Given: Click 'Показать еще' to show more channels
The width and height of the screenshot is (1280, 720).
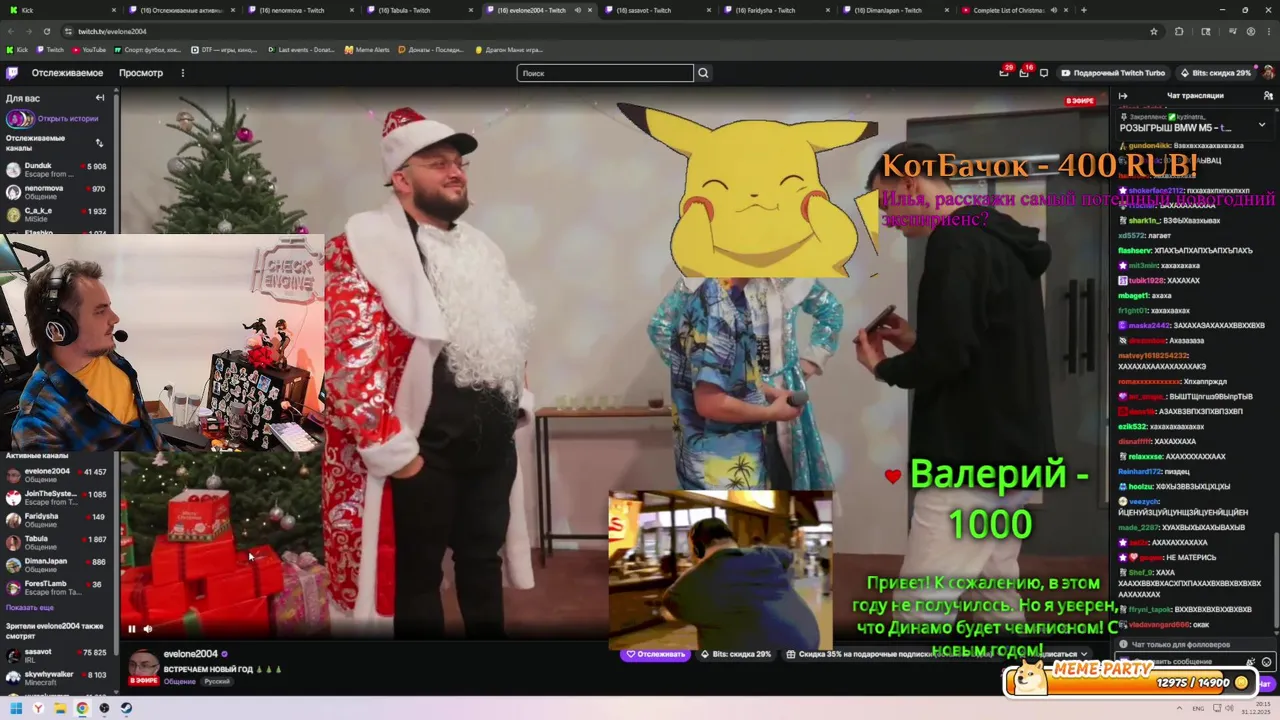Looking at the screenshot, I should (30, 607).
